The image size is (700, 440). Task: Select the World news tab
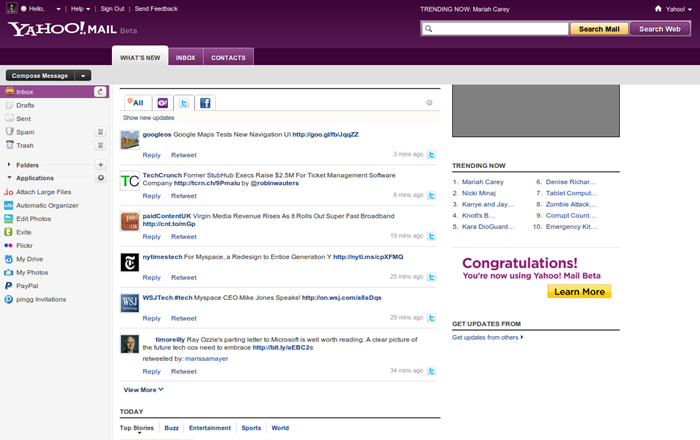(x=280, y=428)
